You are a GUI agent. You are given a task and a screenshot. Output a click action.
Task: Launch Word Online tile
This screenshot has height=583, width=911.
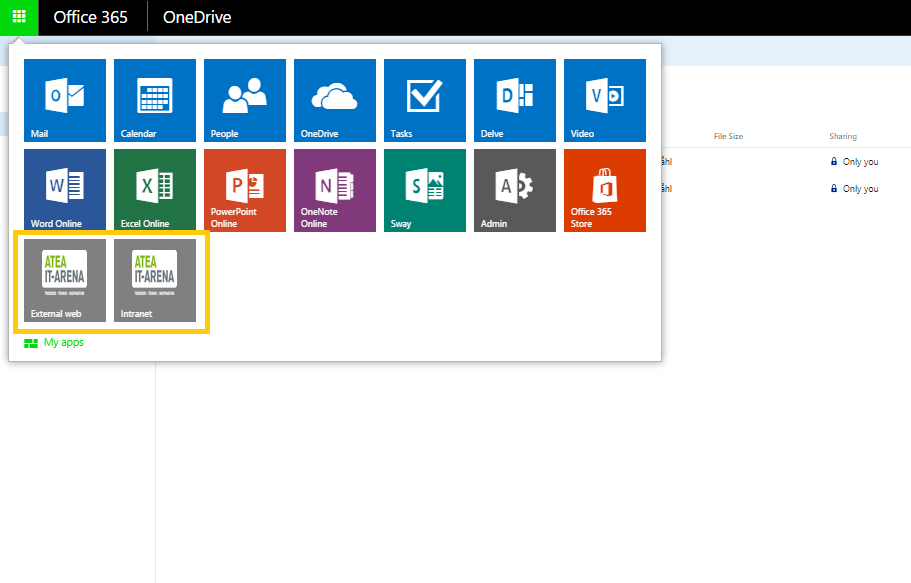coord(65,190)
